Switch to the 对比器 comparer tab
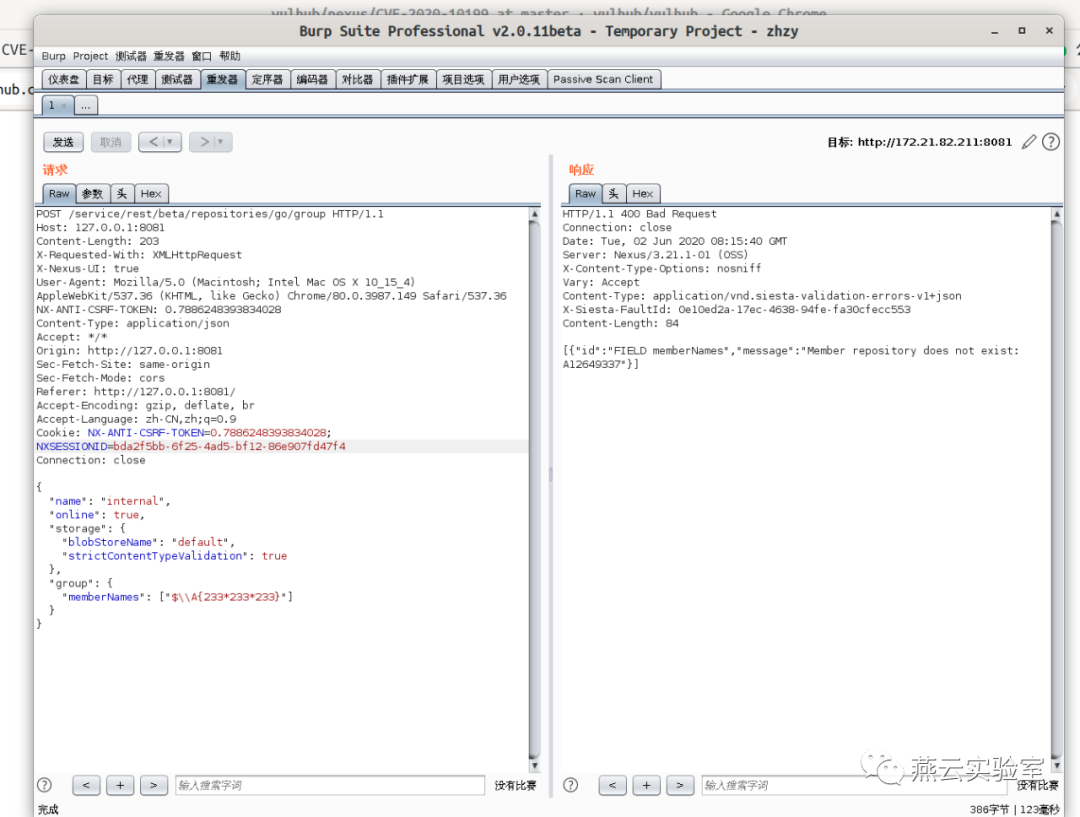 357,79
